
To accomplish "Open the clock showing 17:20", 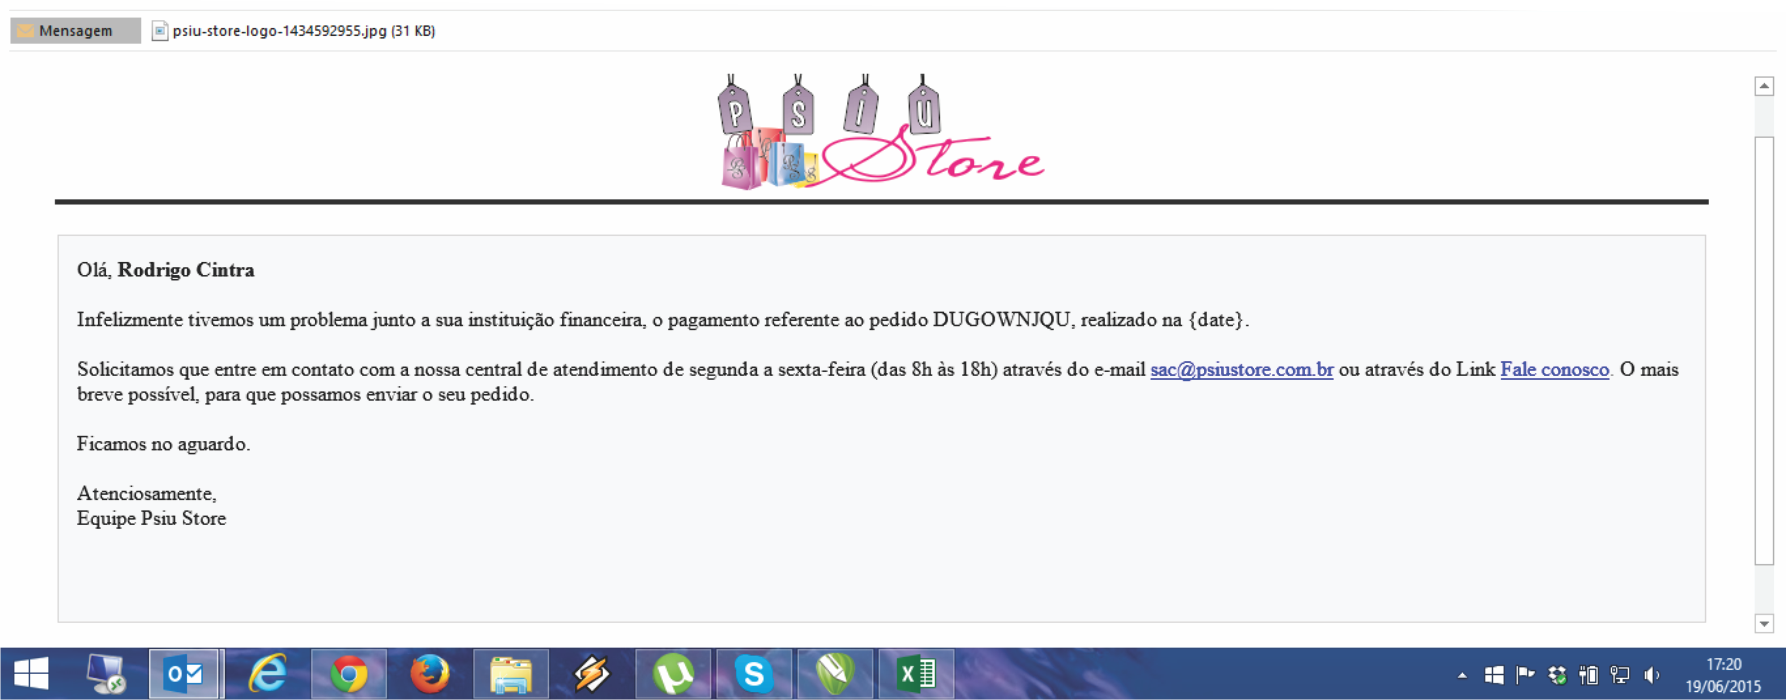I will coord(1723,675).
